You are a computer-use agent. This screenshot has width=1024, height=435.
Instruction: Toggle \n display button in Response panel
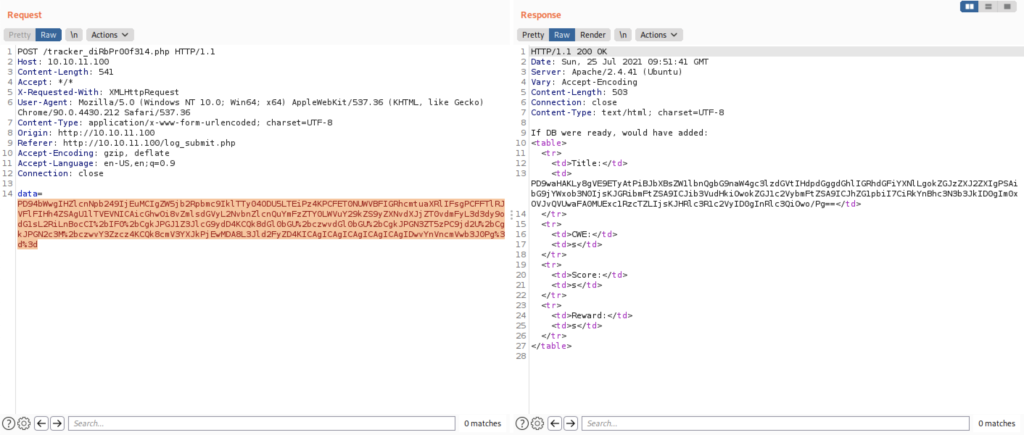(x=624, y=34)
